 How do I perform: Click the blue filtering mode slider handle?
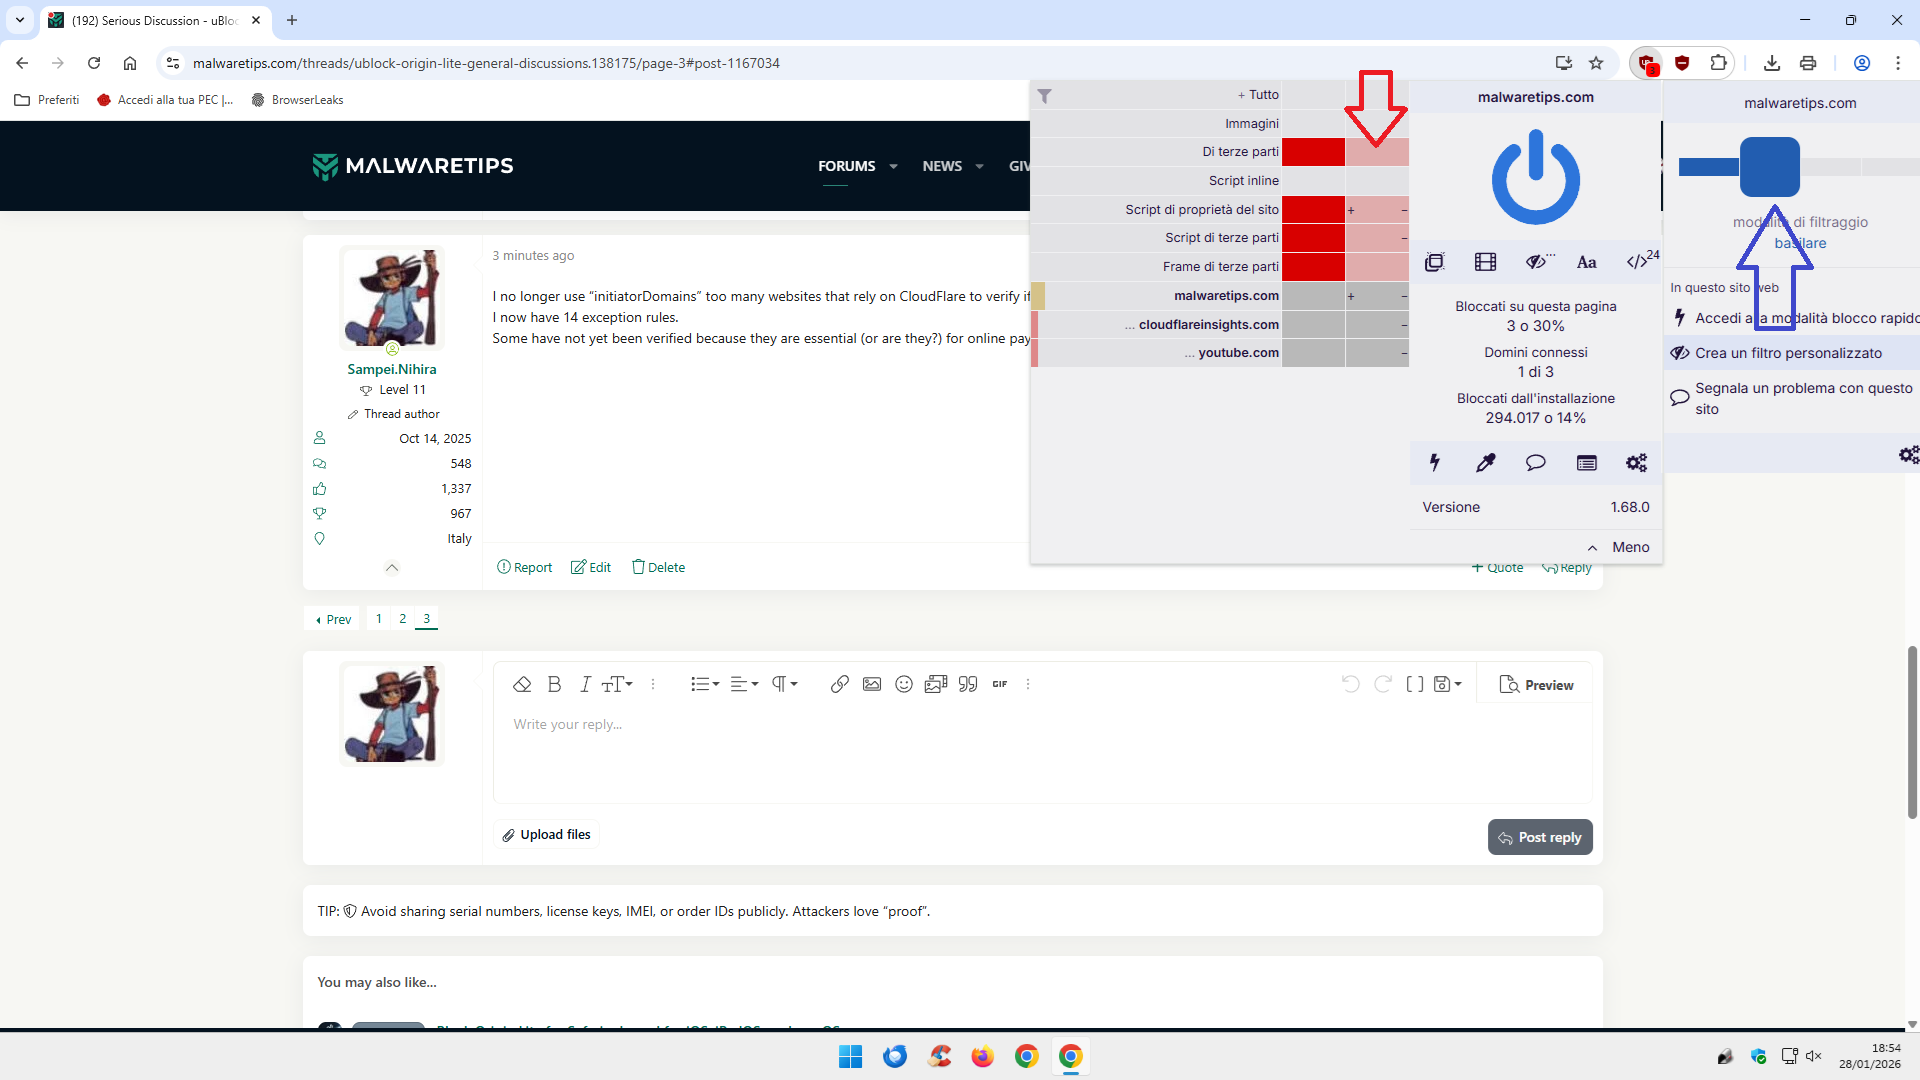pyautogui.click(x=1769, y=167)
